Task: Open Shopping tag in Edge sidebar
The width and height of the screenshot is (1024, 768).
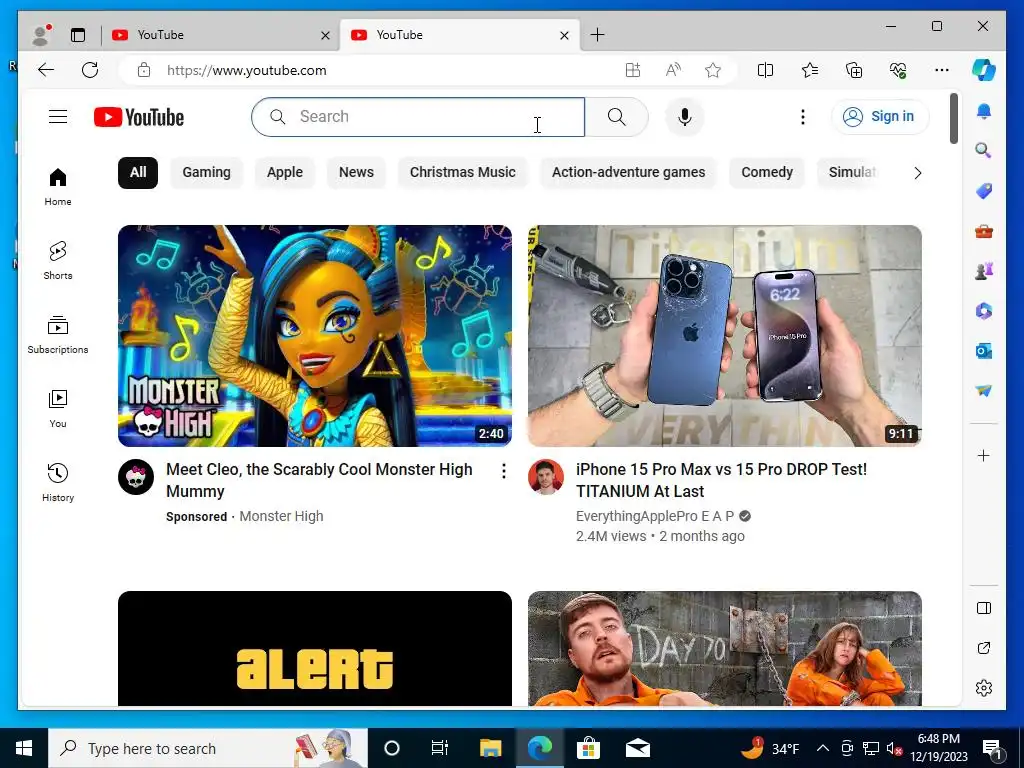Action: 984,191
